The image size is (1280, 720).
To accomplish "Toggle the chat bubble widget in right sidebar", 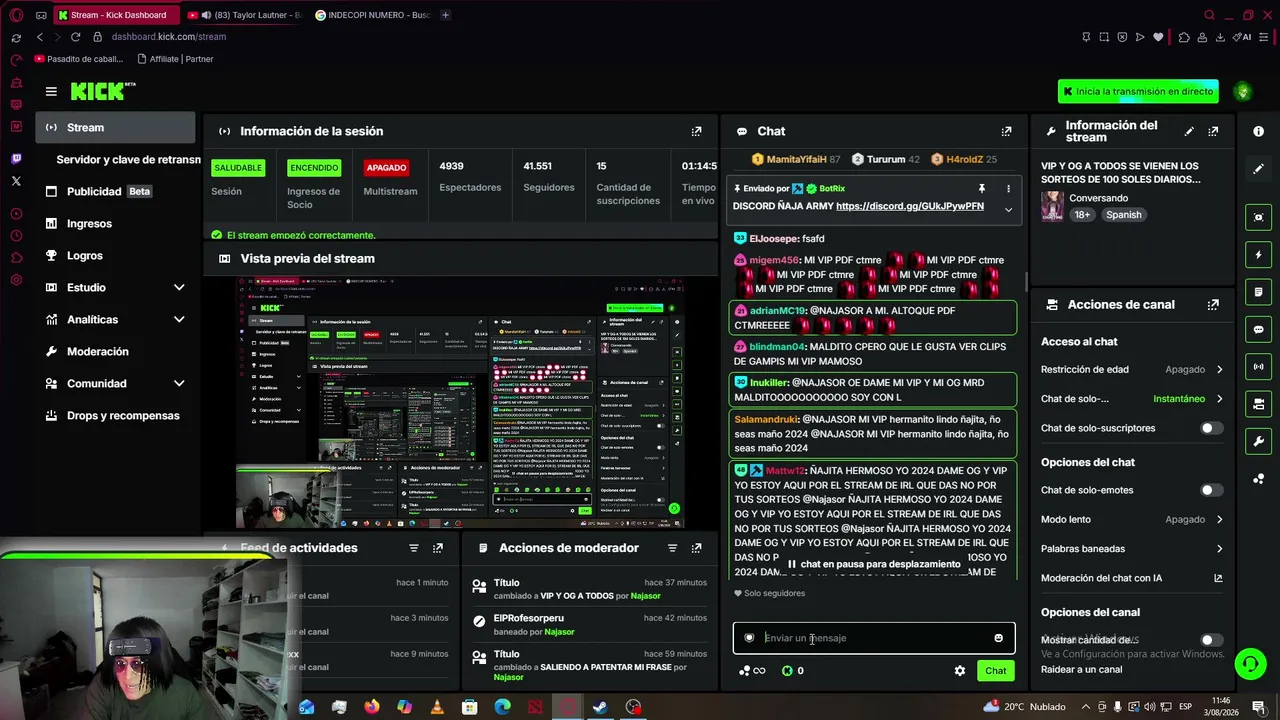I will (x=1258, y=329).
